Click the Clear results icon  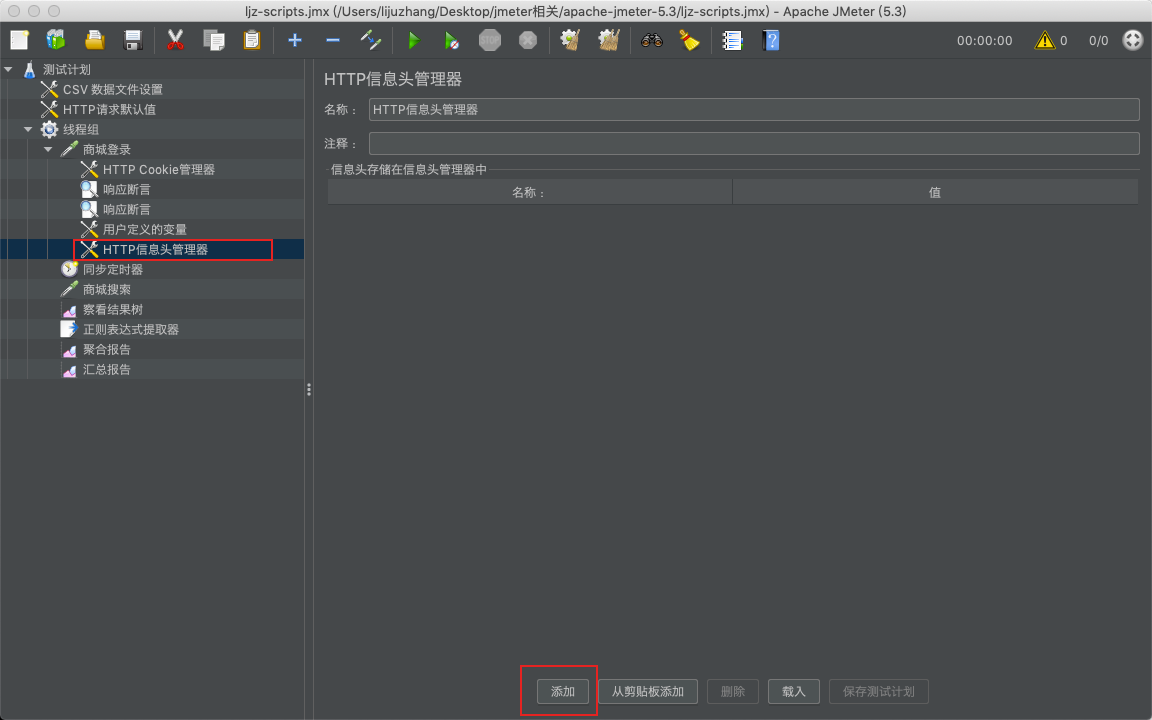click(570, 40)
